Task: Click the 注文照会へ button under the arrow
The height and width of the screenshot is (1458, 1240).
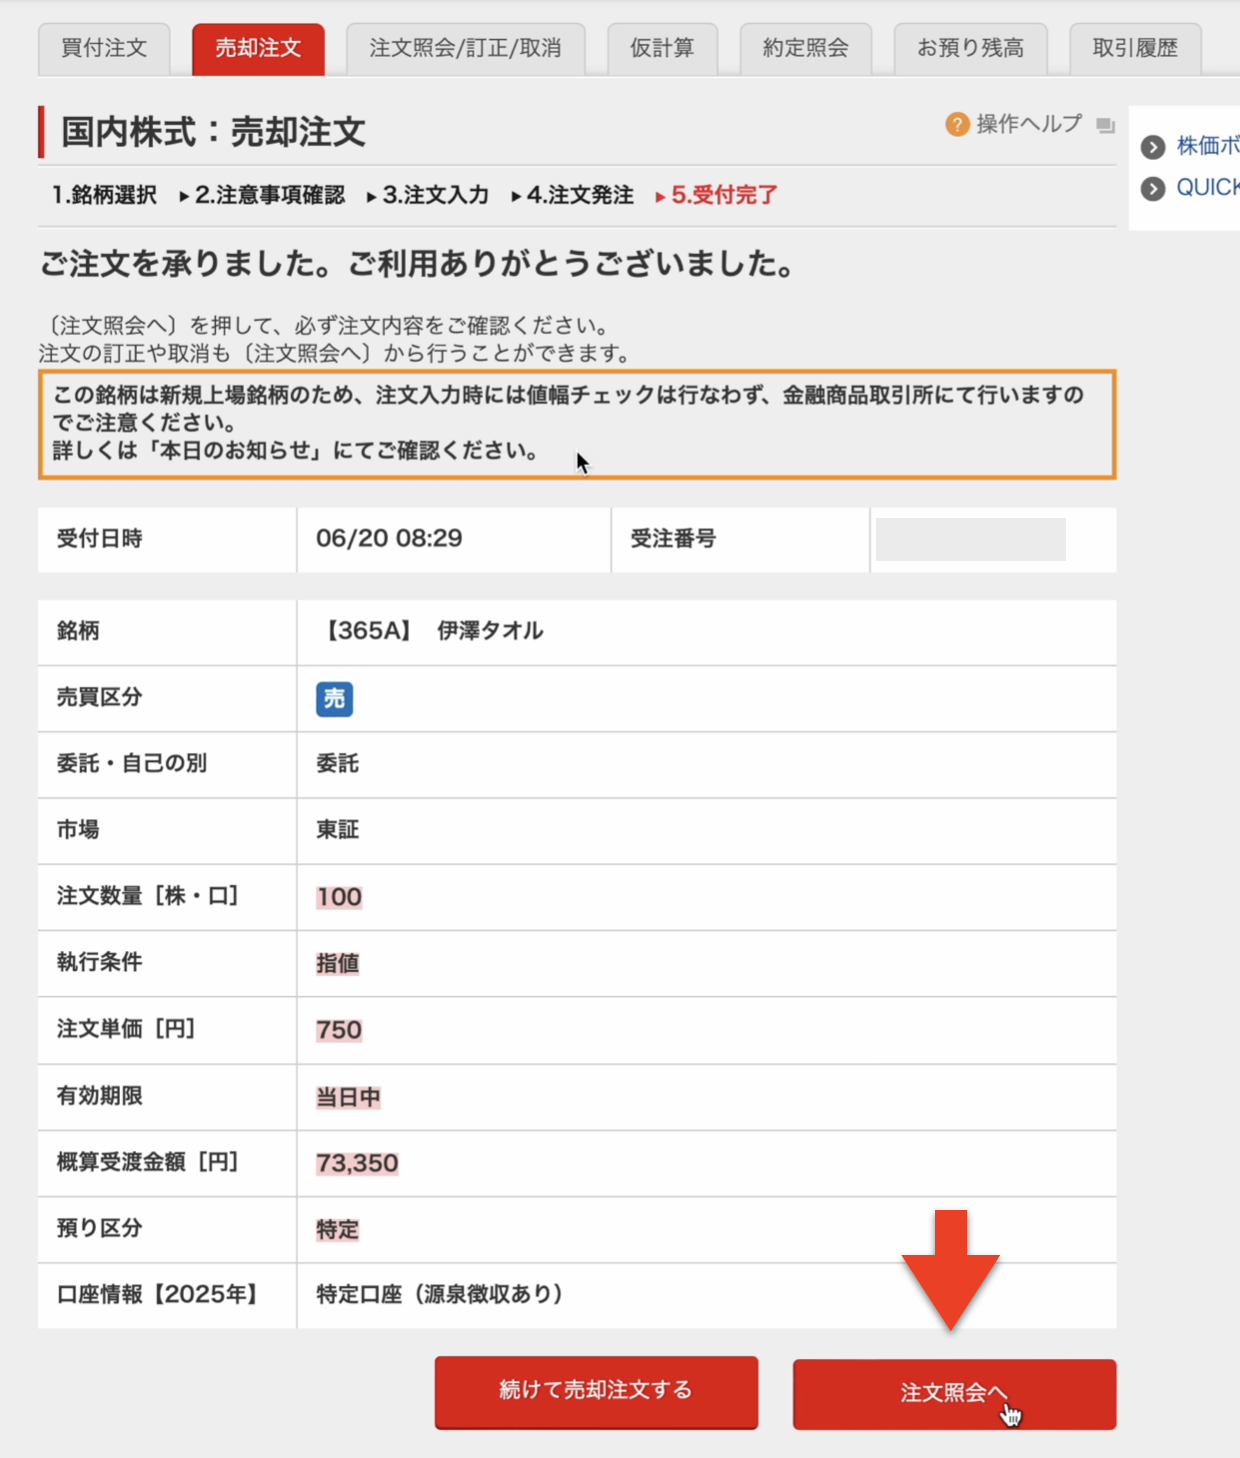Action: (x=954, y=1393)
